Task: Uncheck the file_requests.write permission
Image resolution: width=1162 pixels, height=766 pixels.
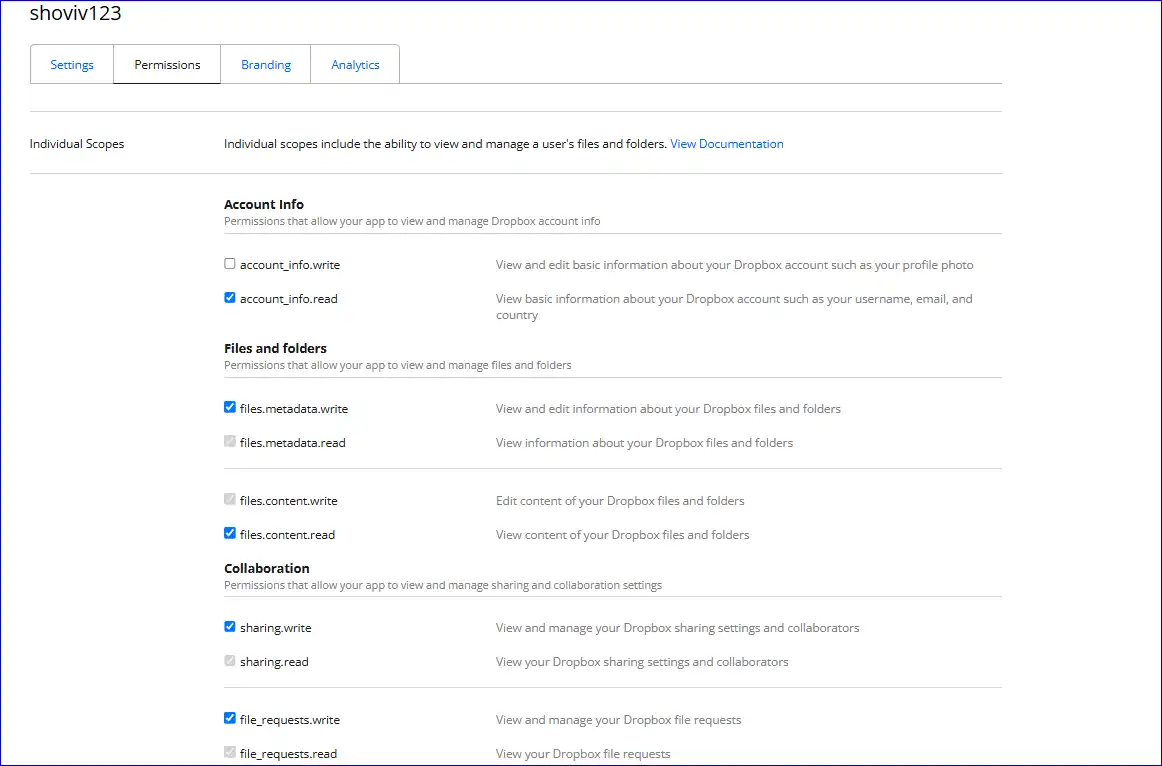Action: [x=229, y=719]
